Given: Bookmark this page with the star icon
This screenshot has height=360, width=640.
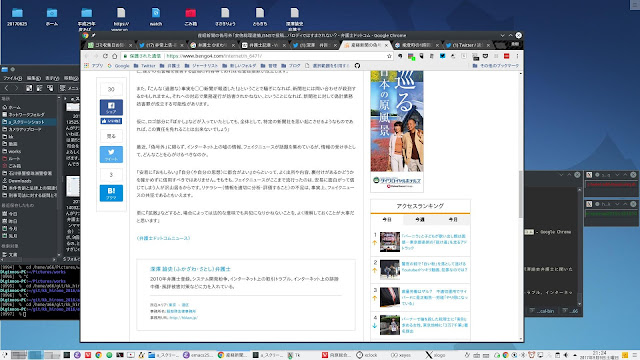Looking at the screenshot, I should 389,56.
